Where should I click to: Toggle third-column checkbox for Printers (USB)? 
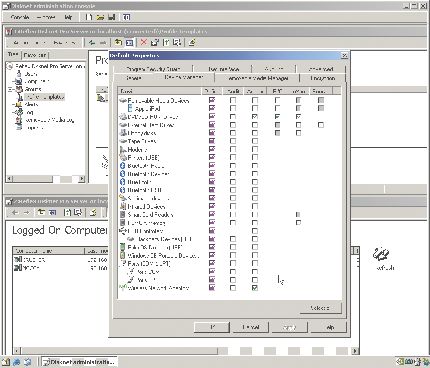click(x=255, y=157)
